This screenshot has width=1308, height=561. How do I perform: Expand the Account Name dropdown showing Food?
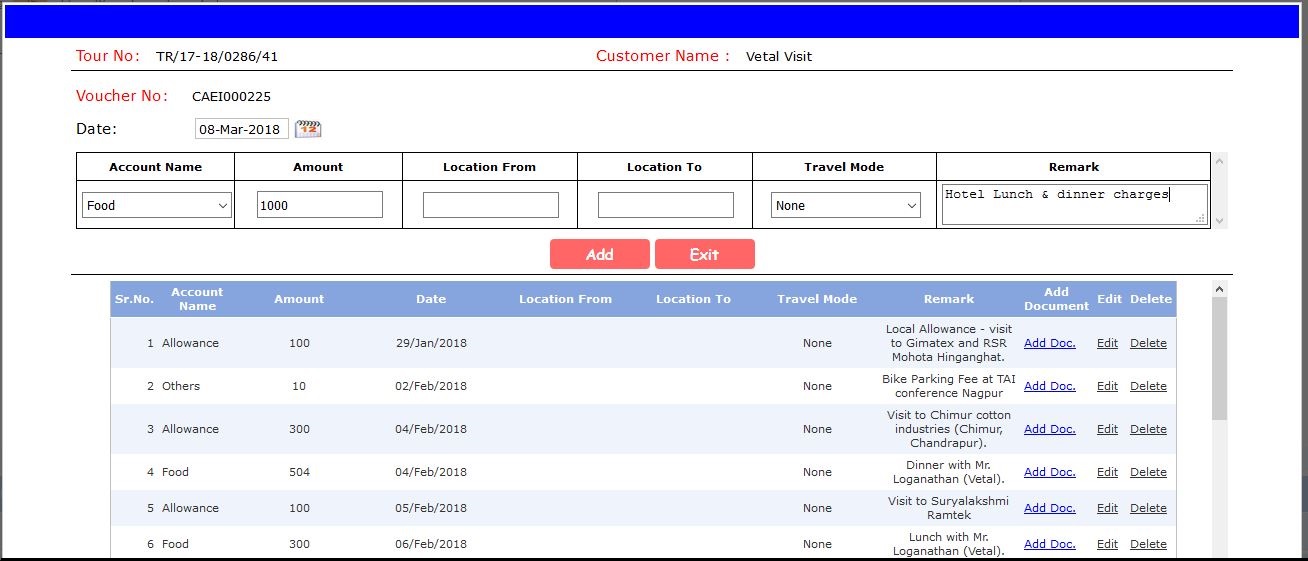(x=157, y=205)
